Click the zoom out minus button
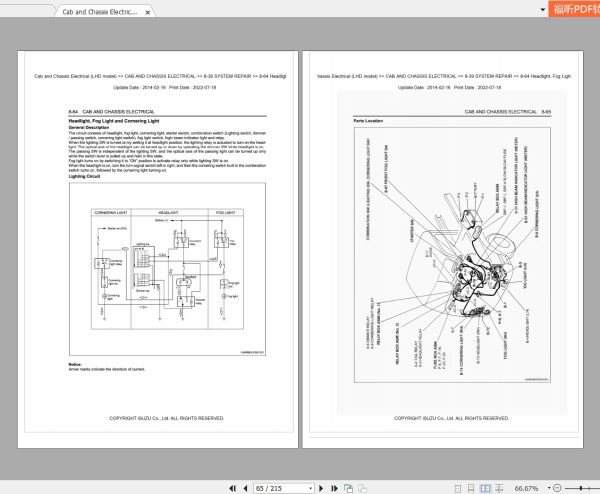 pyautogui.click(x=557, y=488)
